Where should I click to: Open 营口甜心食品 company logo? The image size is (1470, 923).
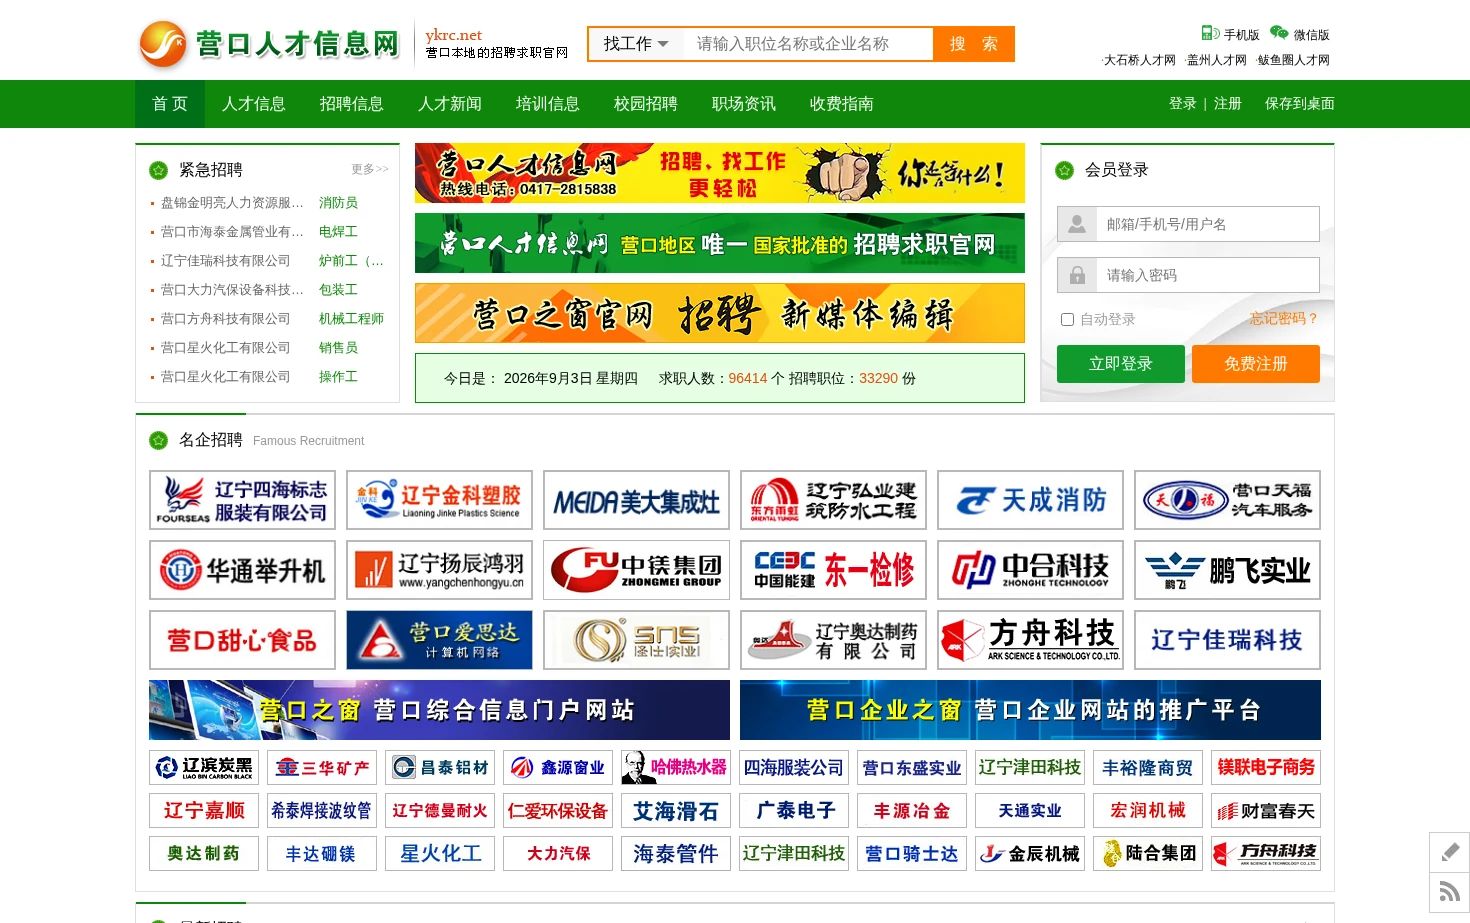[x=242, y=640]
